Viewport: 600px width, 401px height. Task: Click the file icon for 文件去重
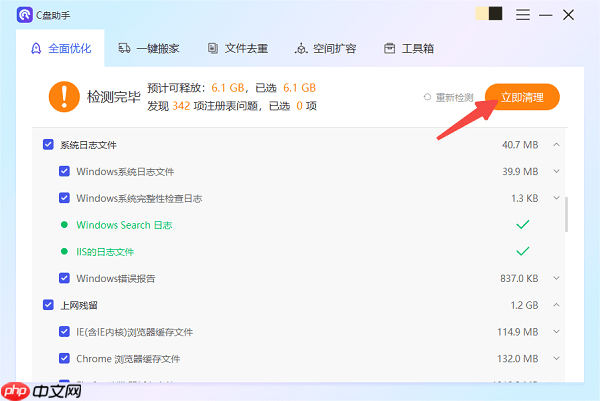(213, 48)
